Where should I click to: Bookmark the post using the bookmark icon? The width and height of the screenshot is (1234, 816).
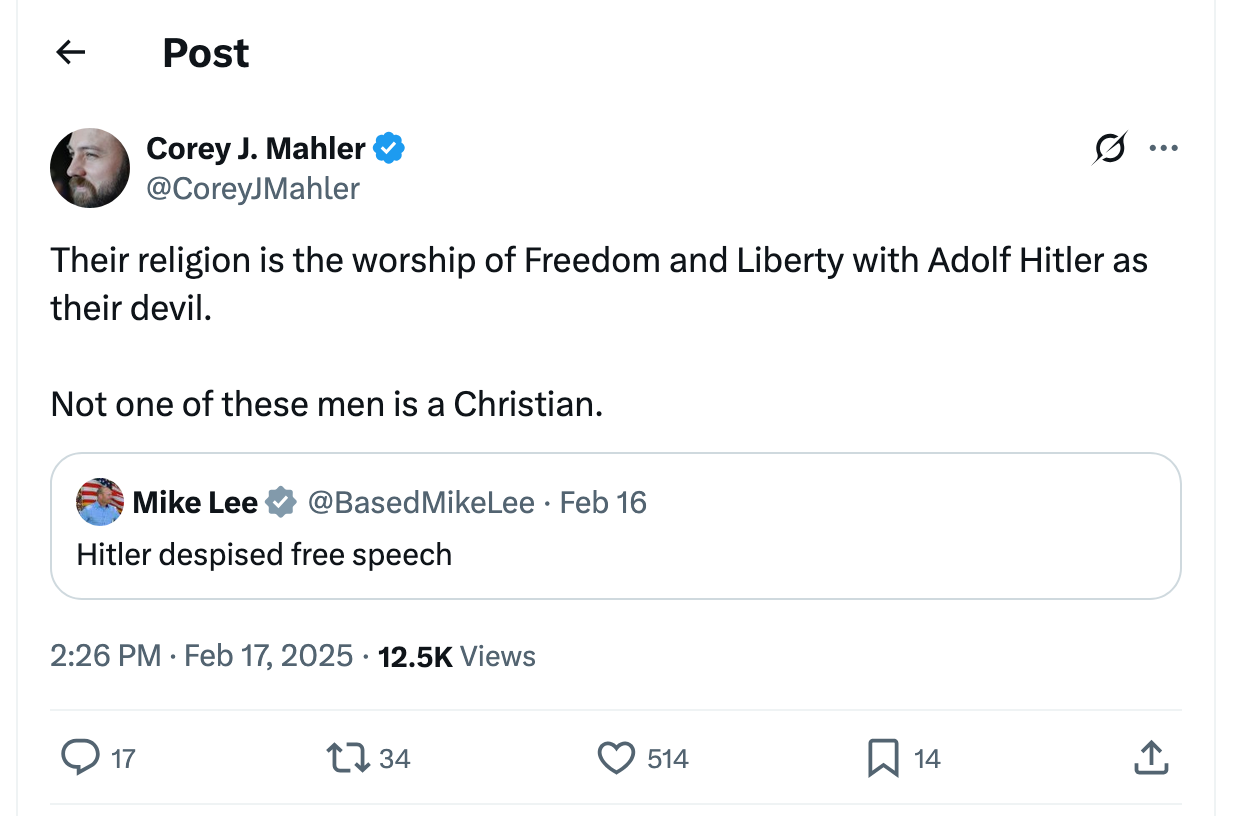881,758
